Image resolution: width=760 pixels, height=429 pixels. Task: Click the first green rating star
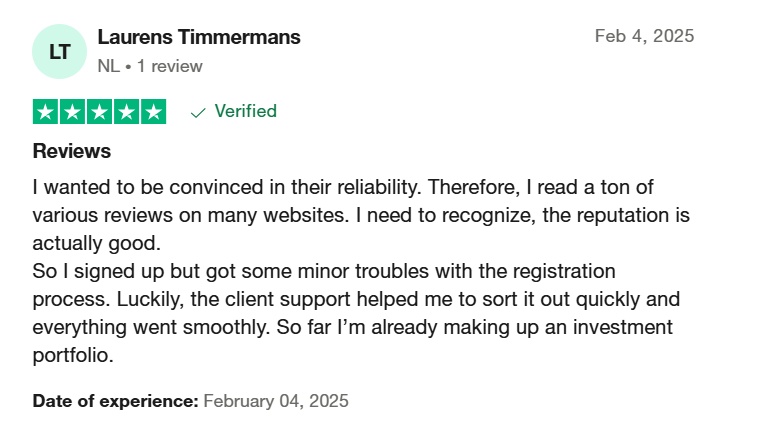(x=45, y=111)
